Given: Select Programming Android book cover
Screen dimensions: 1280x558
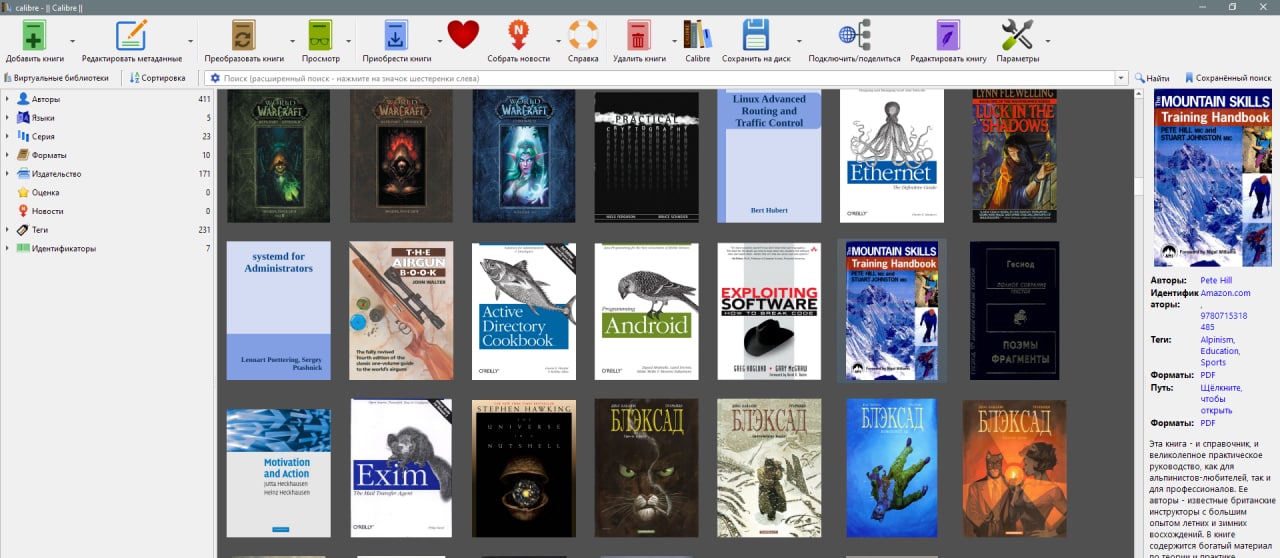Looking at the screenshot, I should point(646,310).
